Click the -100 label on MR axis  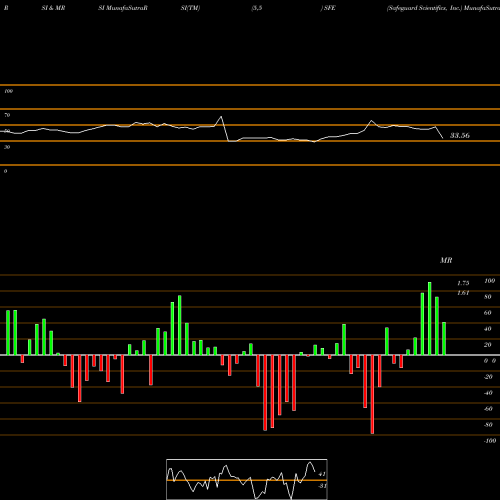coord(490,441)
